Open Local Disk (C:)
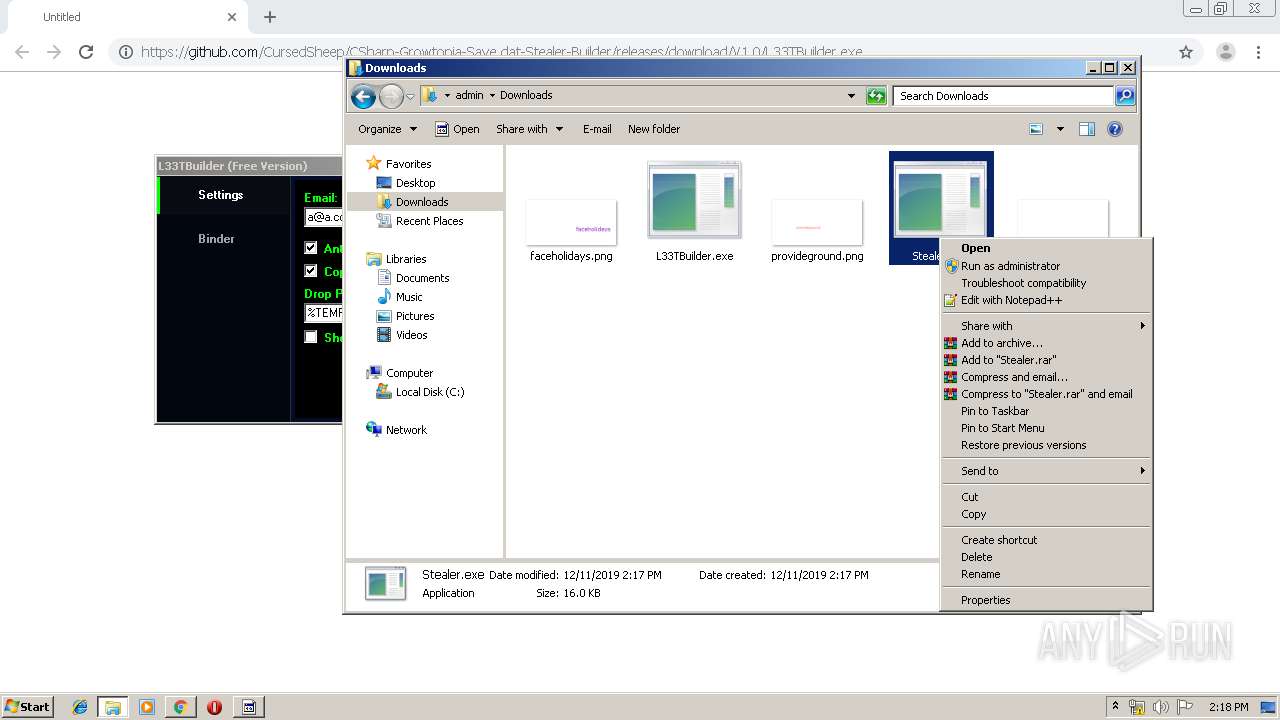Viewport: 1280px width, 720px height. coord(430,392)
